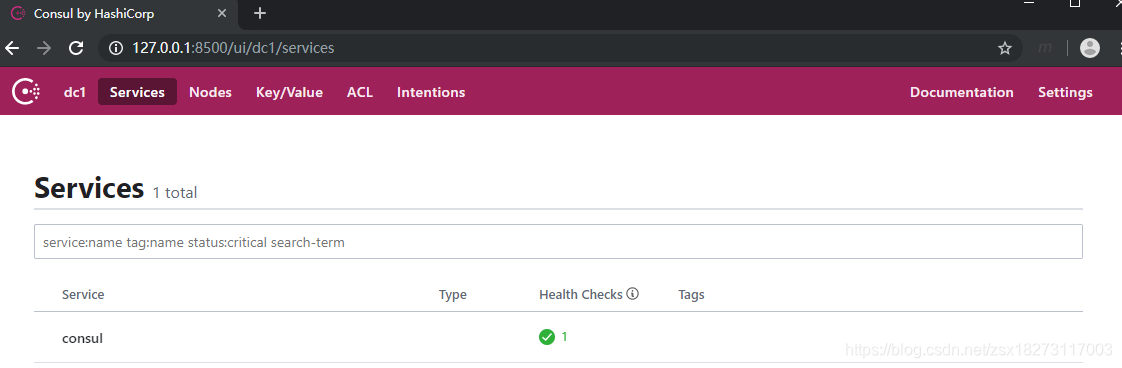
Task: Open the browser profile avatar icon
Action: pos(1089,48)
